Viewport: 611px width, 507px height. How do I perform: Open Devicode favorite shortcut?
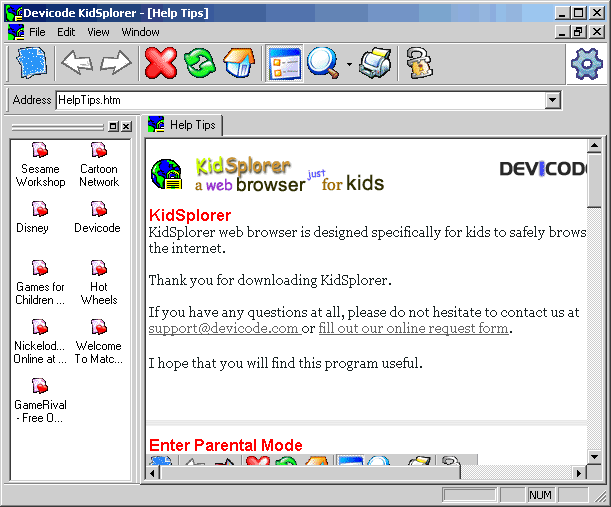97,218
